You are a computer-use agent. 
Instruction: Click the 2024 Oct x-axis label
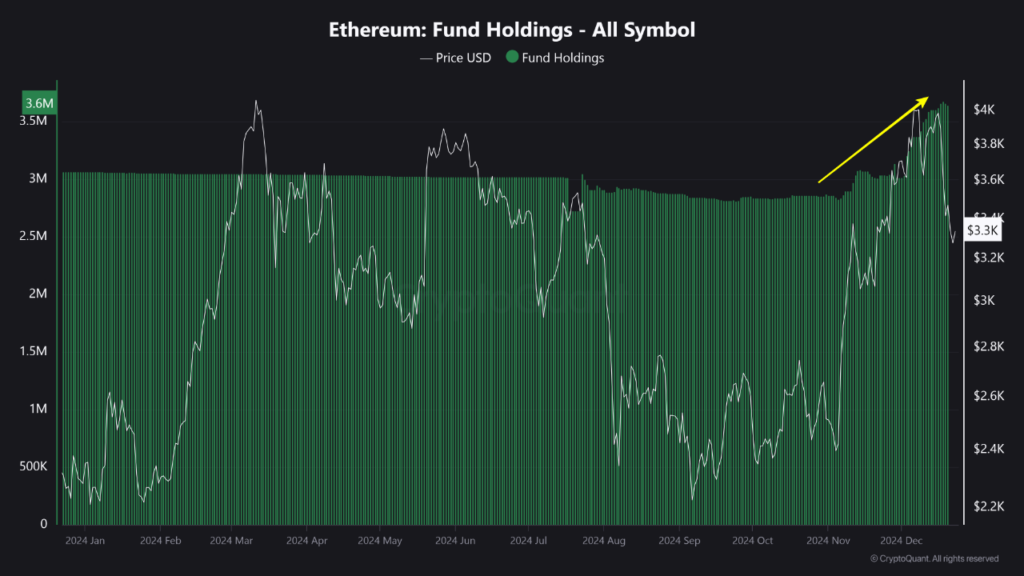pyautogui.click(x=751, y=540)
